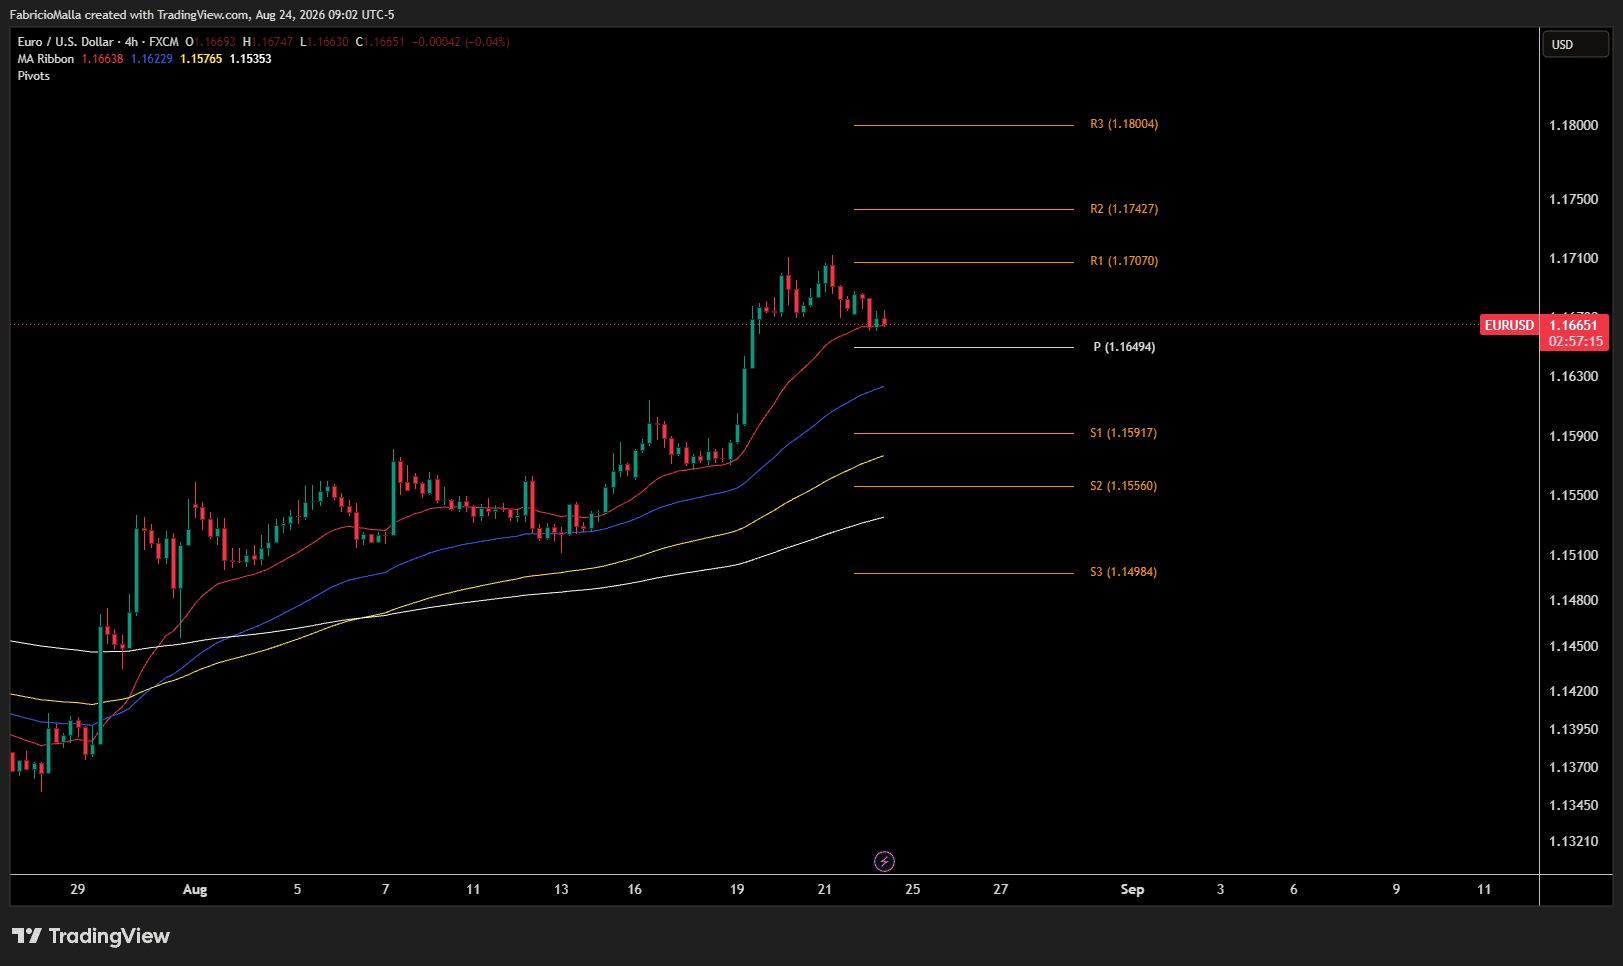Click date 21 on the time axis

pos(825,889)
